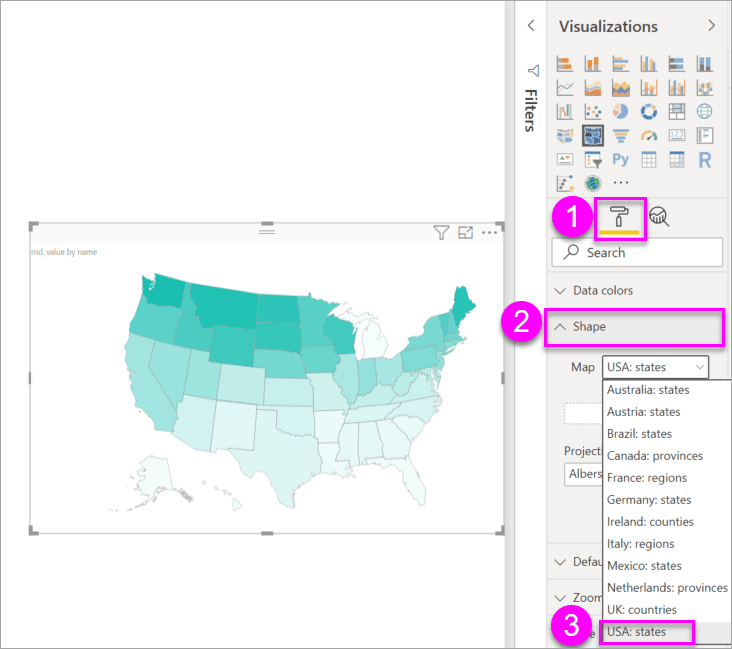Choose Austria: states from list
The image size is (732, 649).
(643, 412)
